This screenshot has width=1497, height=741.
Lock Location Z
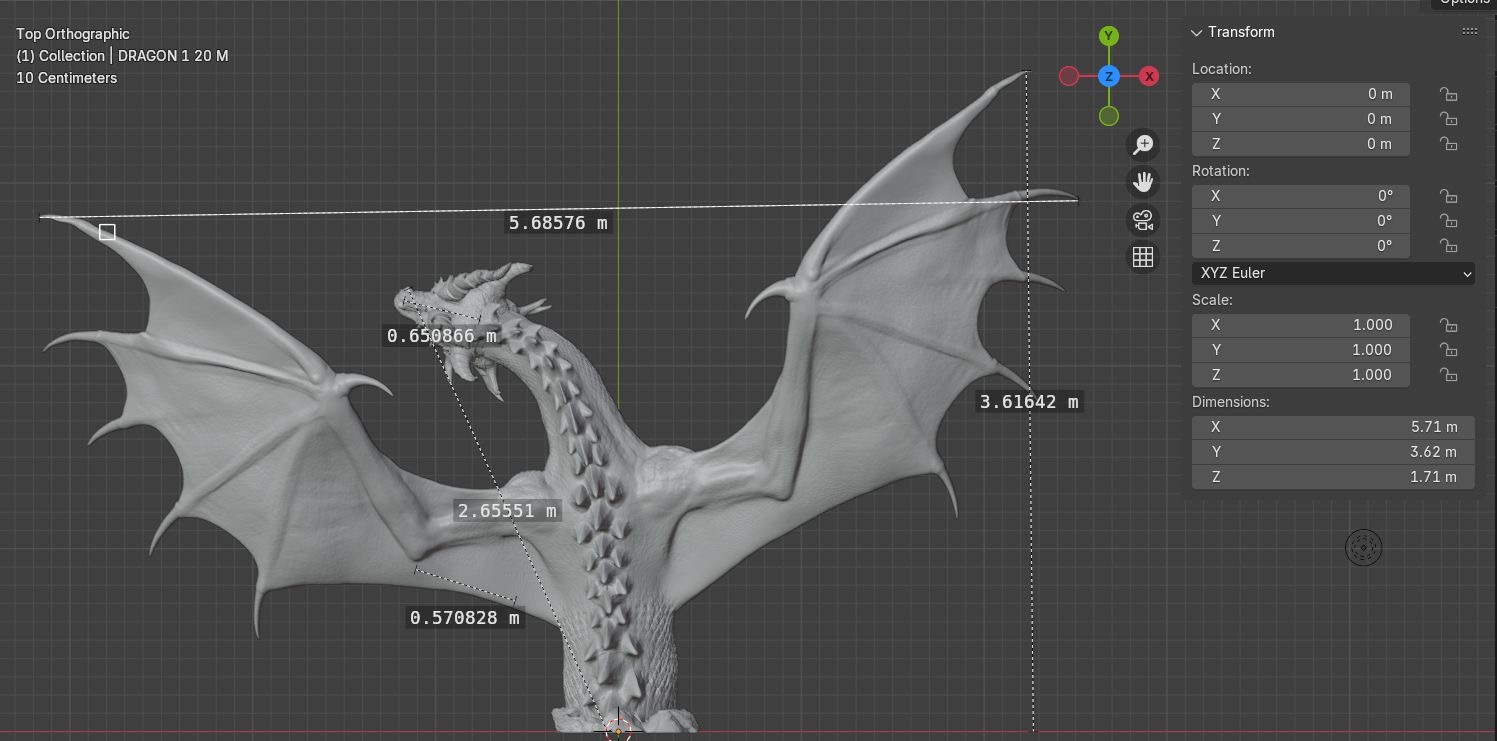[1448, 144]
